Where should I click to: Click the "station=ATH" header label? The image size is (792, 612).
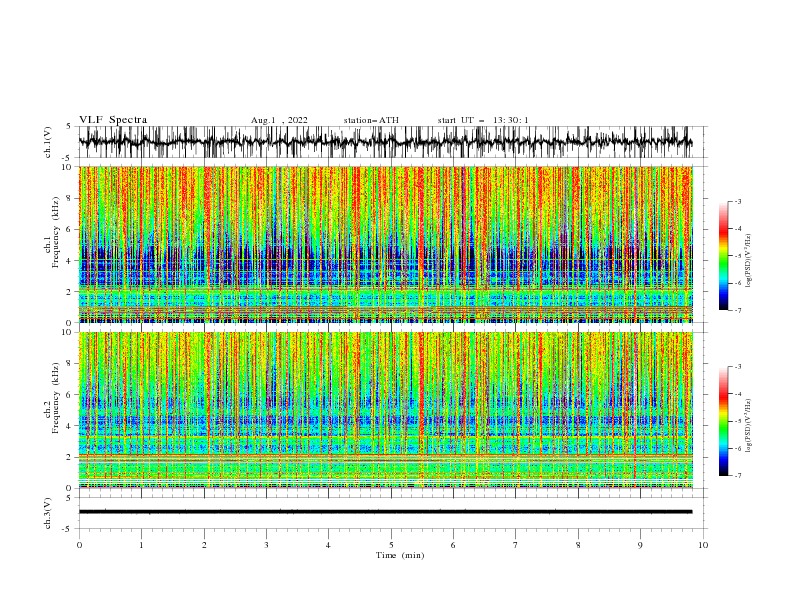click(x=371, y=120)
